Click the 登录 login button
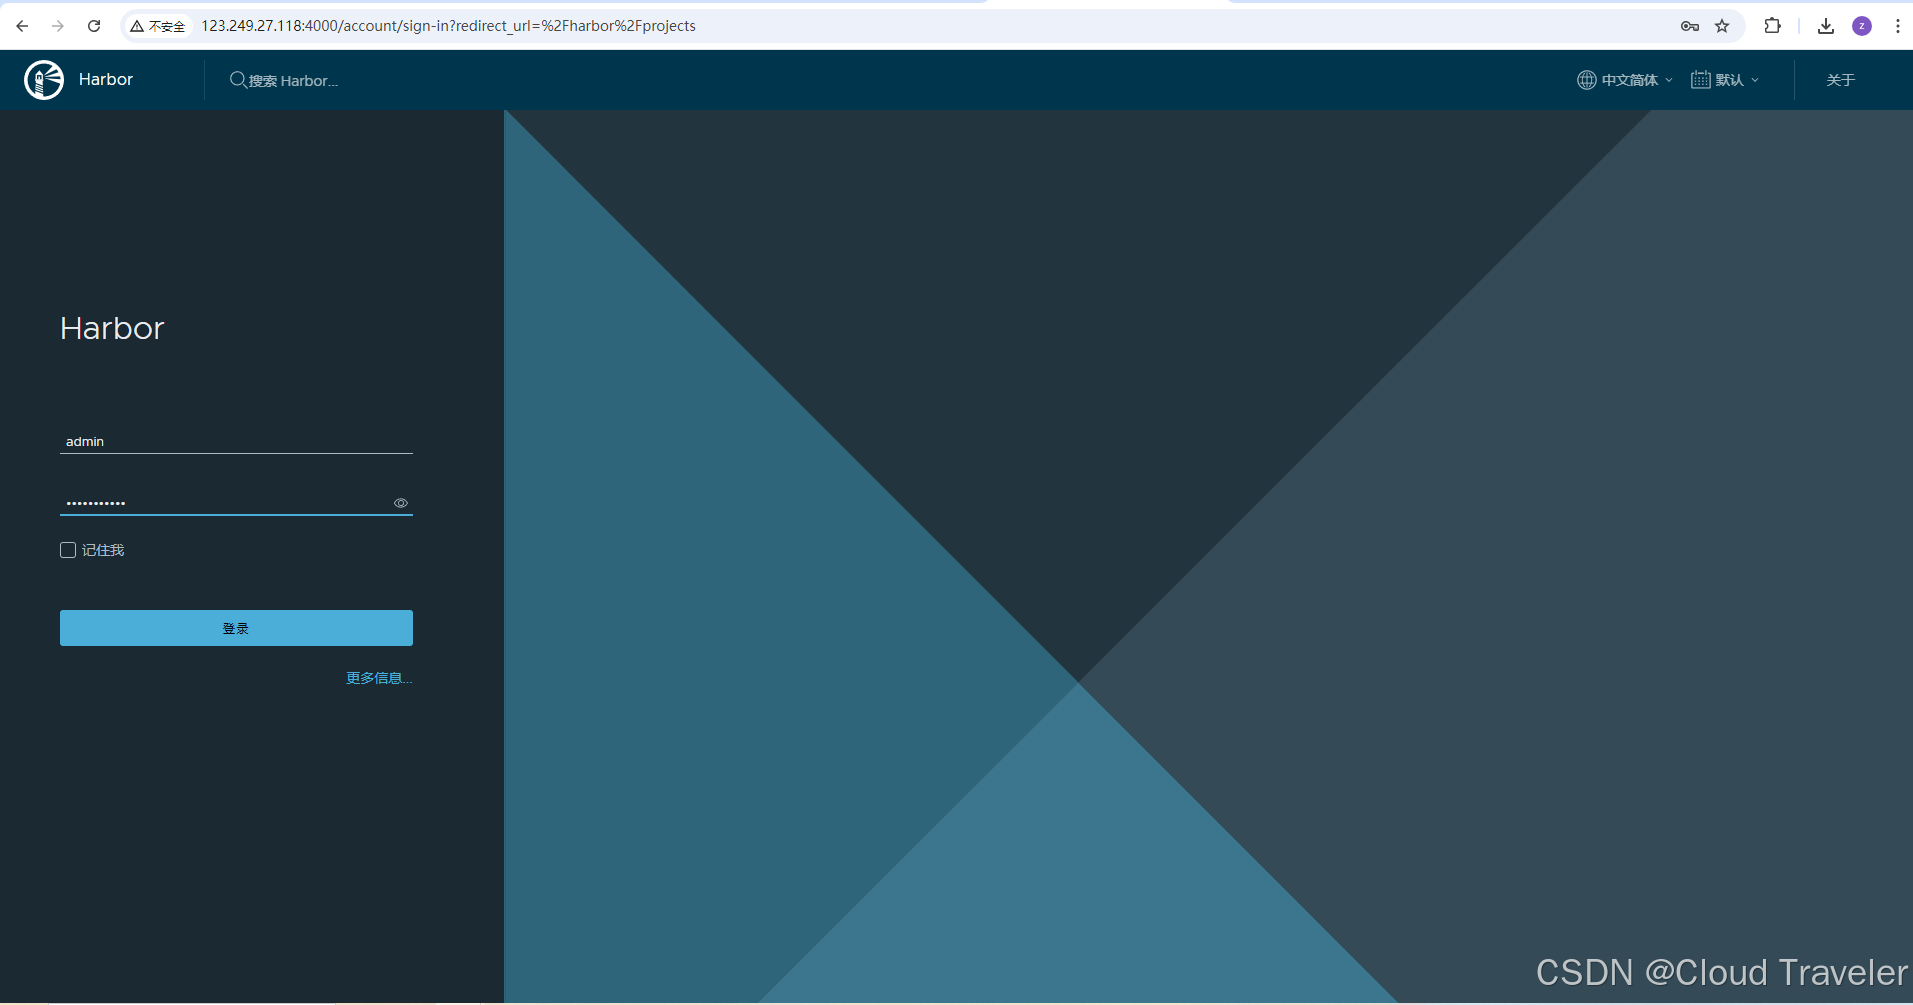The height and width of the screenshot is (1005, 1913). (x=236, y=628)
